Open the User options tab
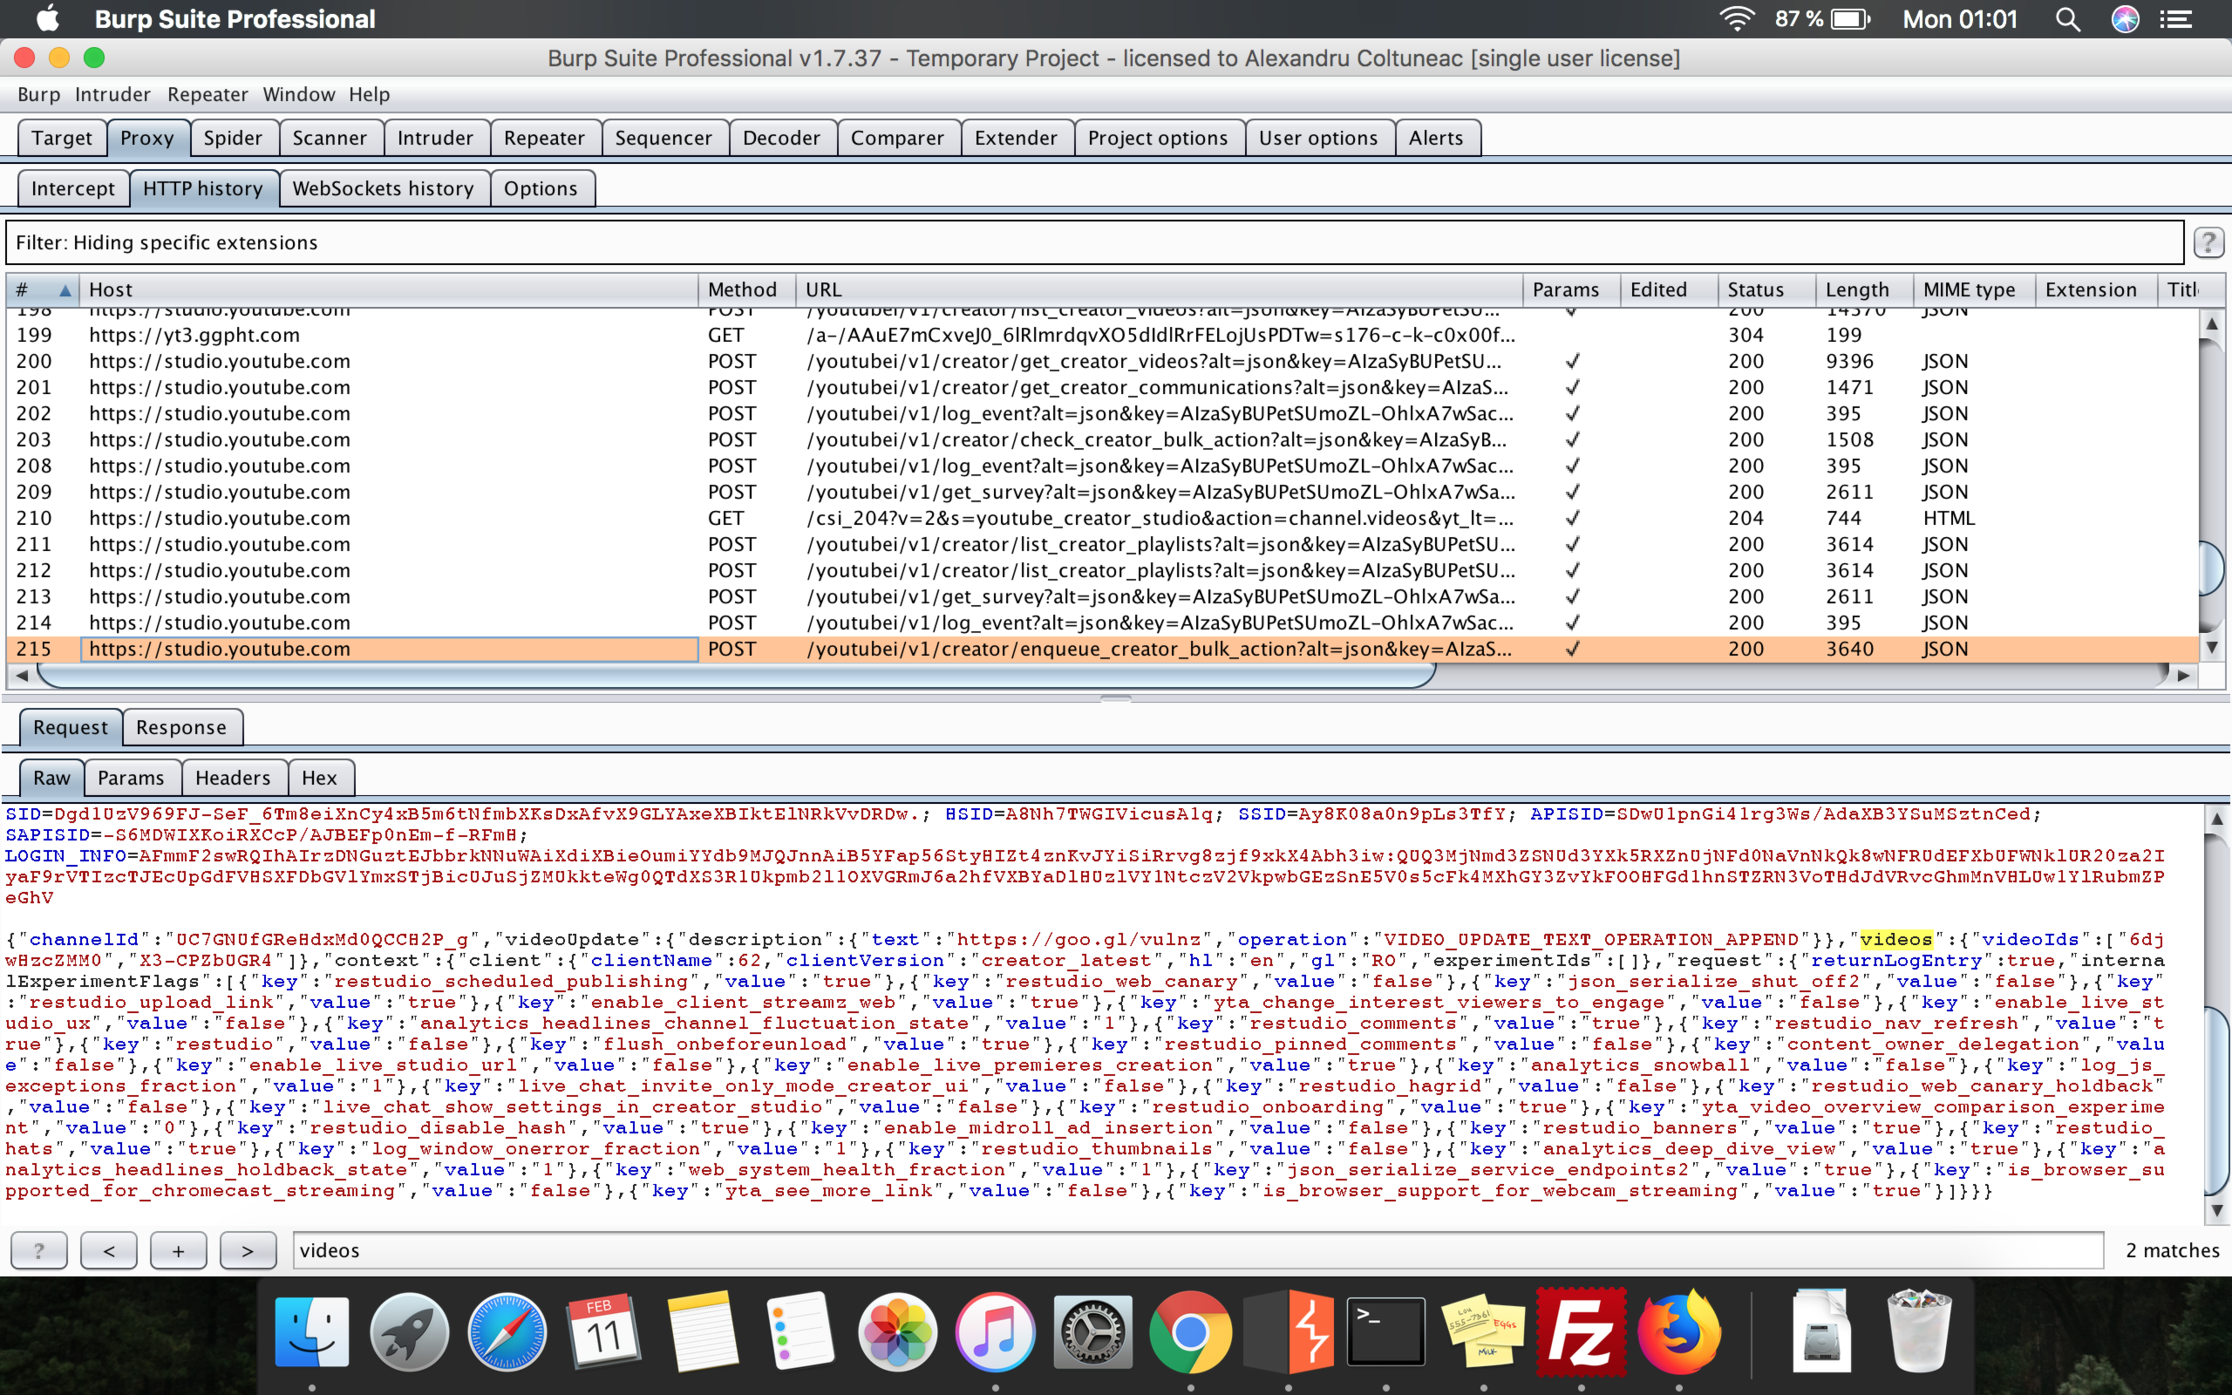The width and height of the screenshot is (2232, 1395). point(1319,138)
